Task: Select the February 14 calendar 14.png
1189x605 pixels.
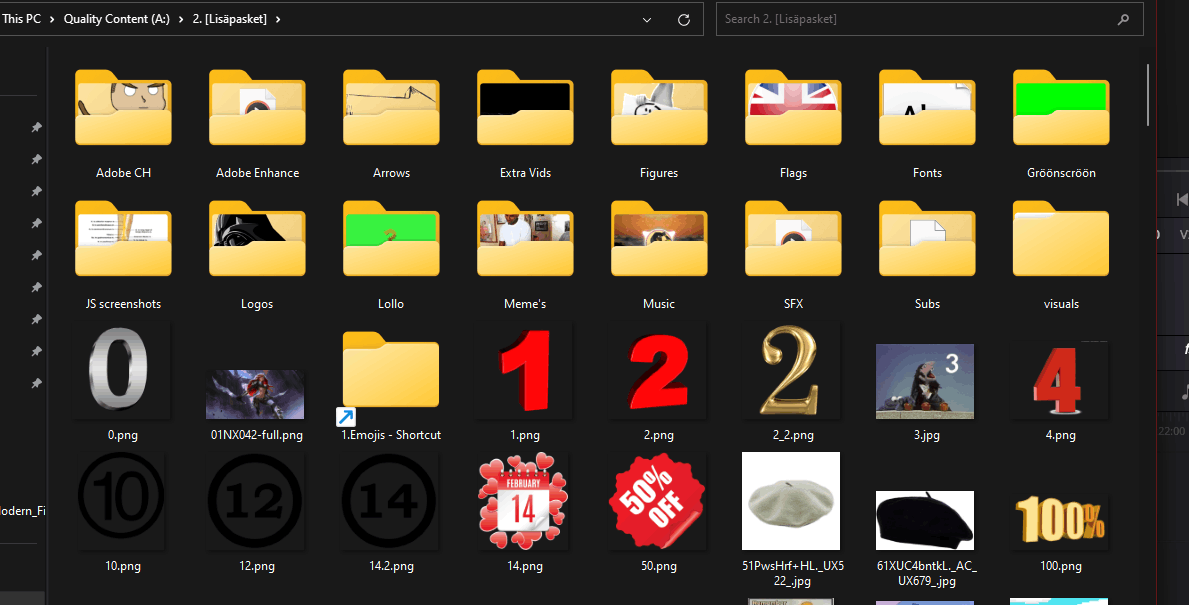Action: tap(523, 500)
